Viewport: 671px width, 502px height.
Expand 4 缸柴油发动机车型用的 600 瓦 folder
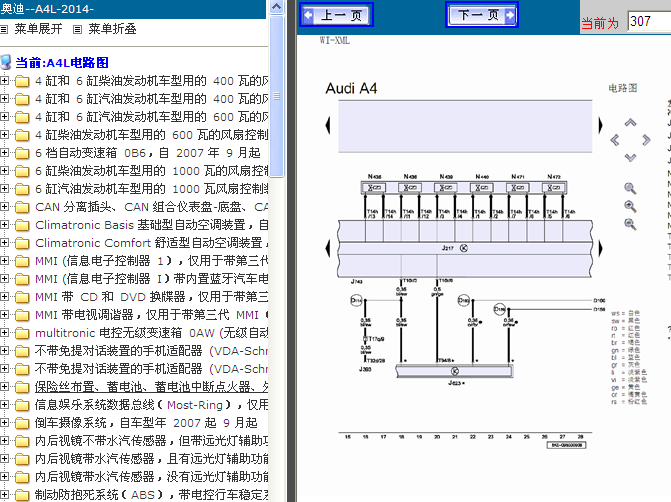[x=5, y=134]
